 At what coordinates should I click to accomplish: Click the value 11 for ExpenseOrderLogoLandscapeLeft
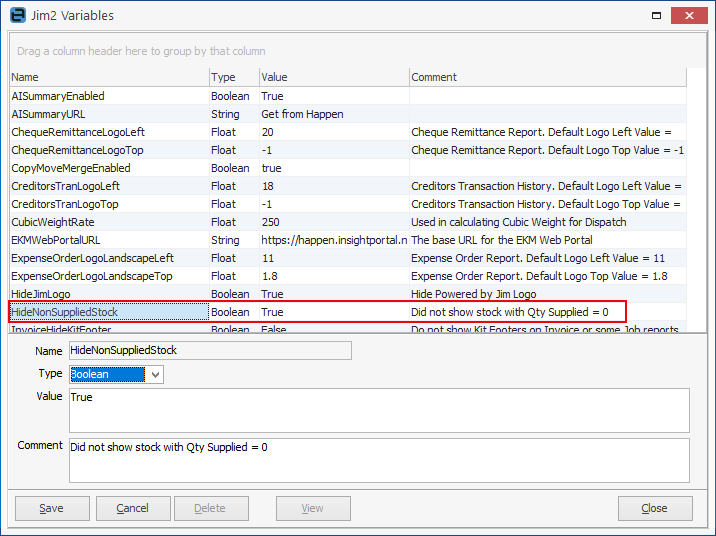click(x=334, y=258)
